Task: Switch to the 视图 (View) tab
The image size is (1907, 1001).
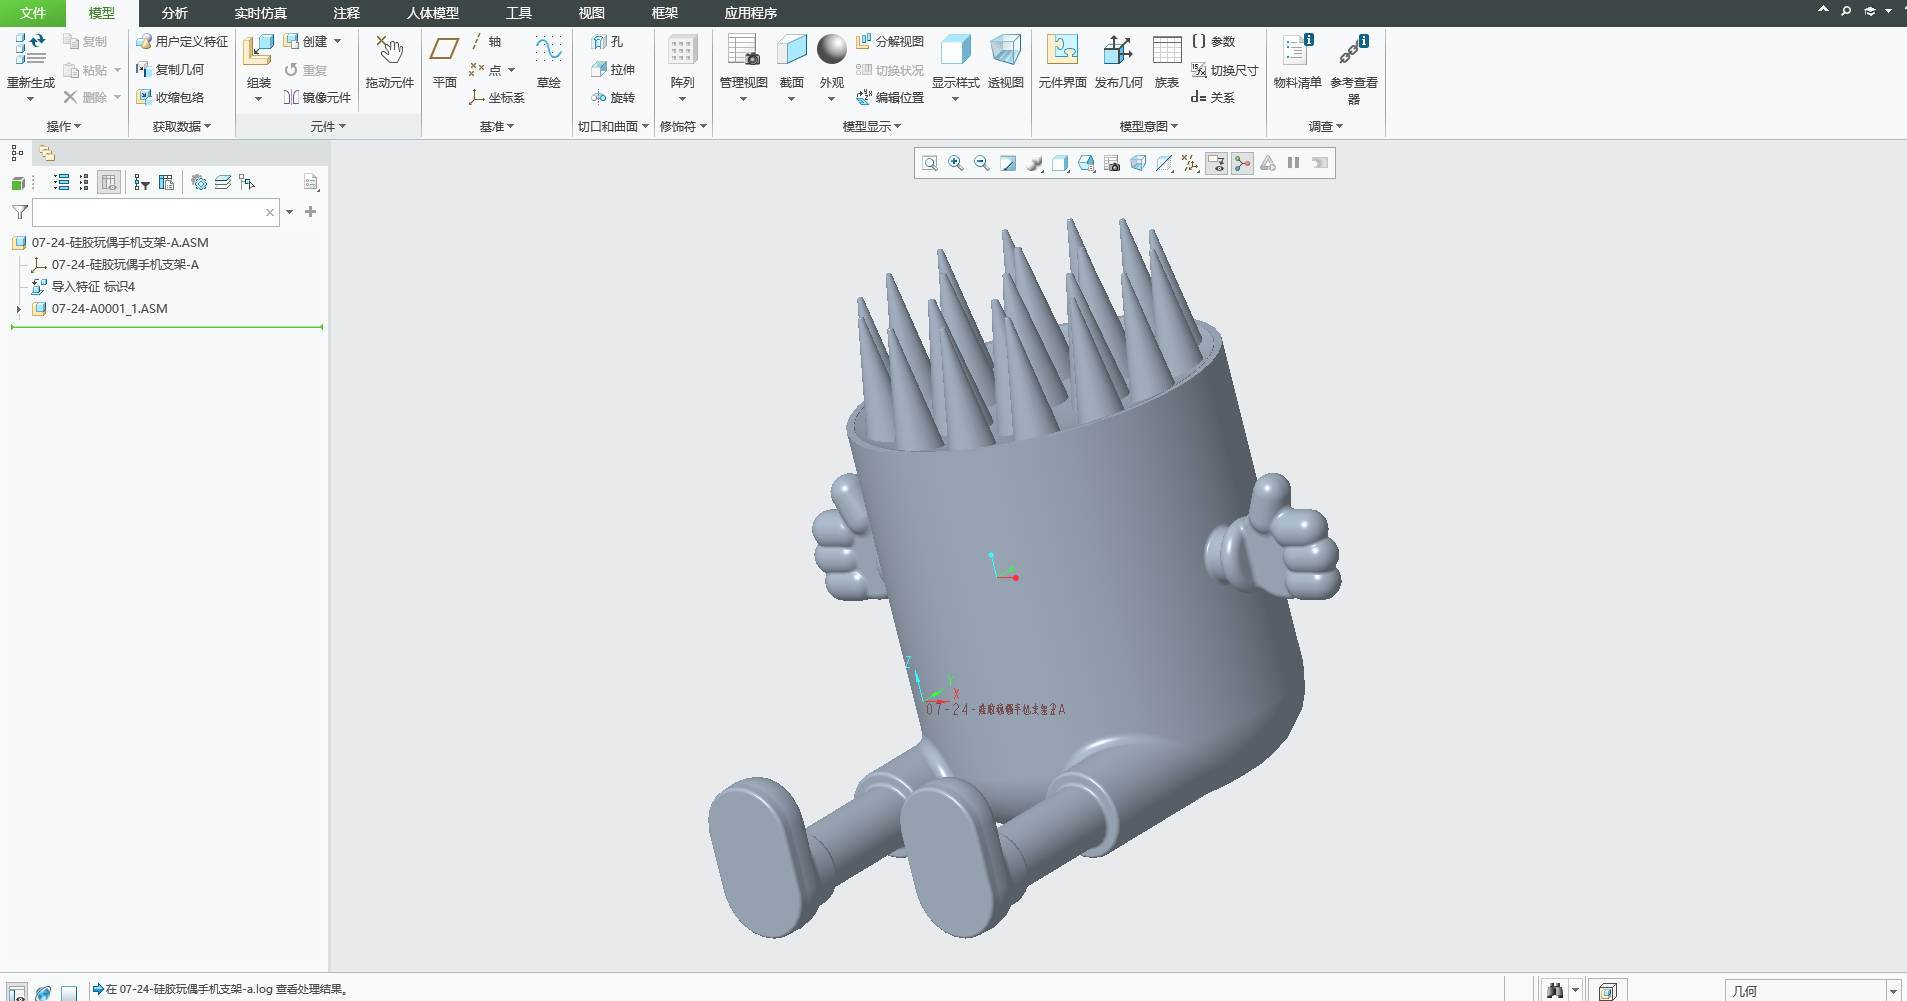Action: point(591,13)
